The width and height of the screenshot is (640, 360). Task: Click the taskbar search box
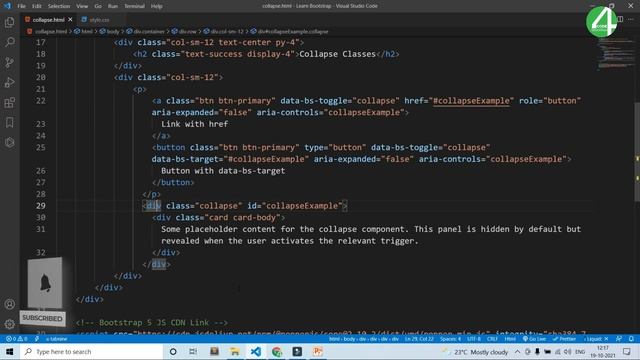coord(91,351)
